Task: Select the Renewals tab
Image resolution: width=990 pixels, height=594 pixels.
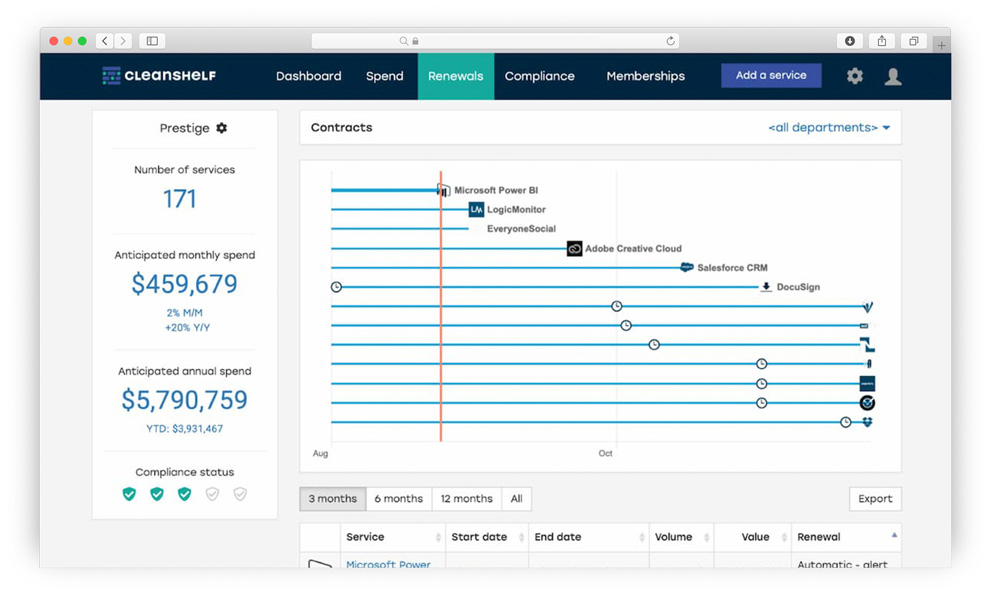Action: click(x=456, y=76)
